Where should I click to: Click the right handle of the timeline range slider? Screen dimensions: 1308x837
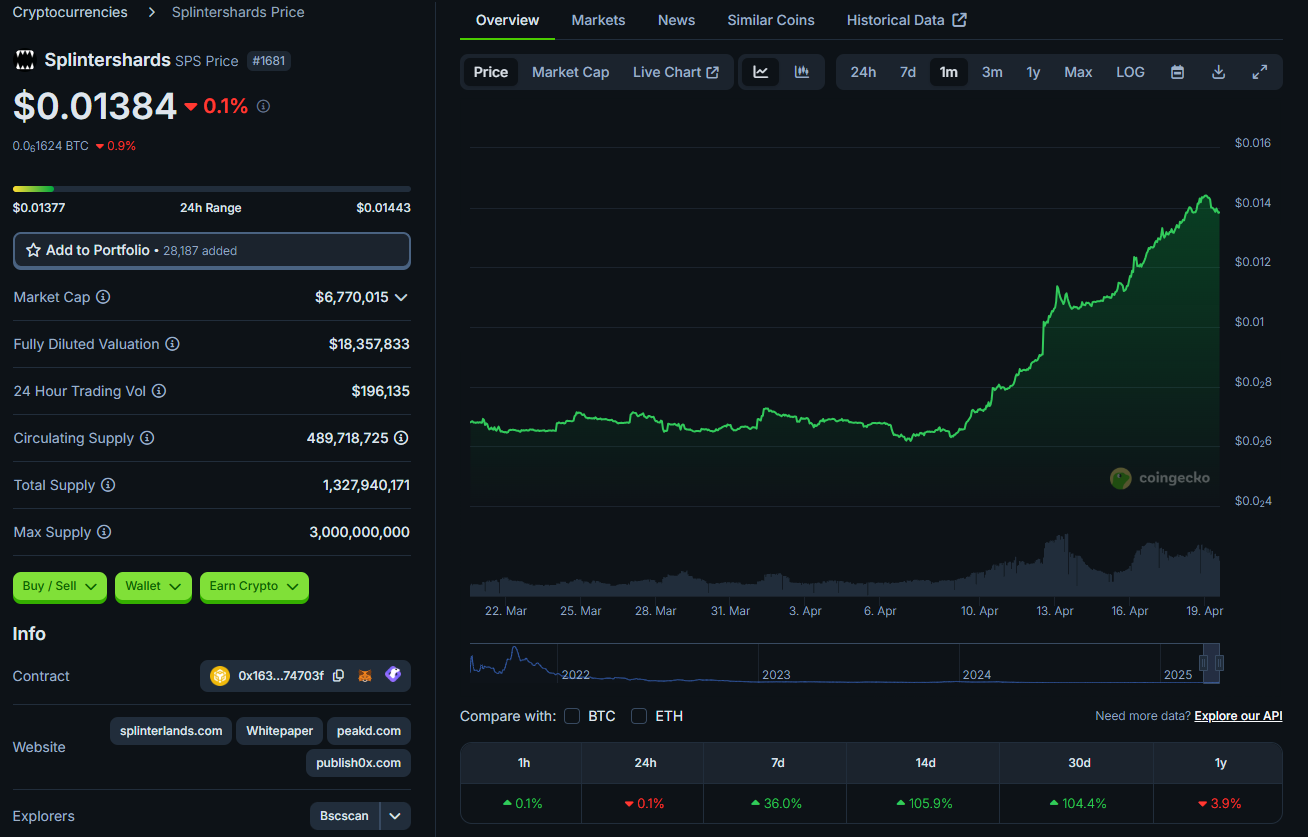[x=1219, y=663]
